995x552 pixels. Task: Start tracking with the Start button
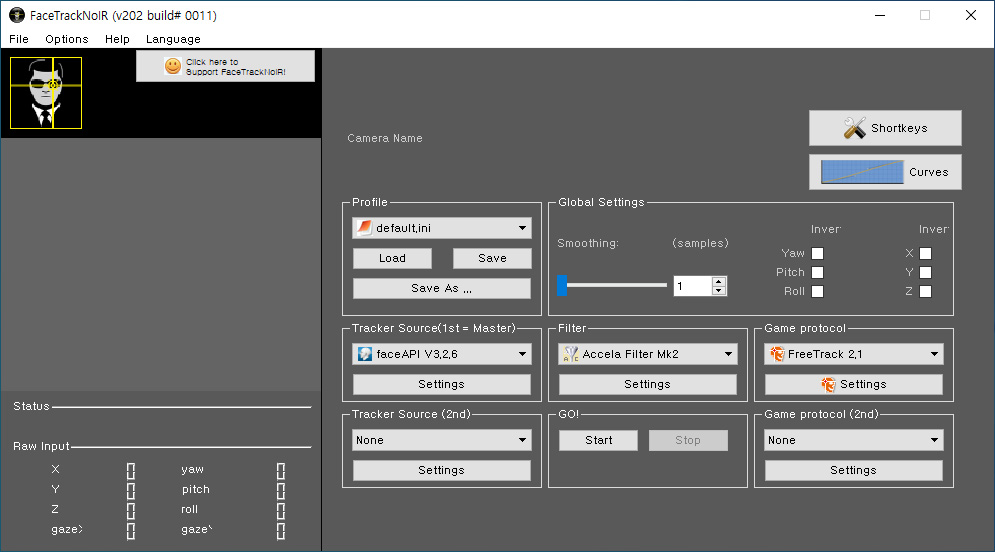[598, 440]
